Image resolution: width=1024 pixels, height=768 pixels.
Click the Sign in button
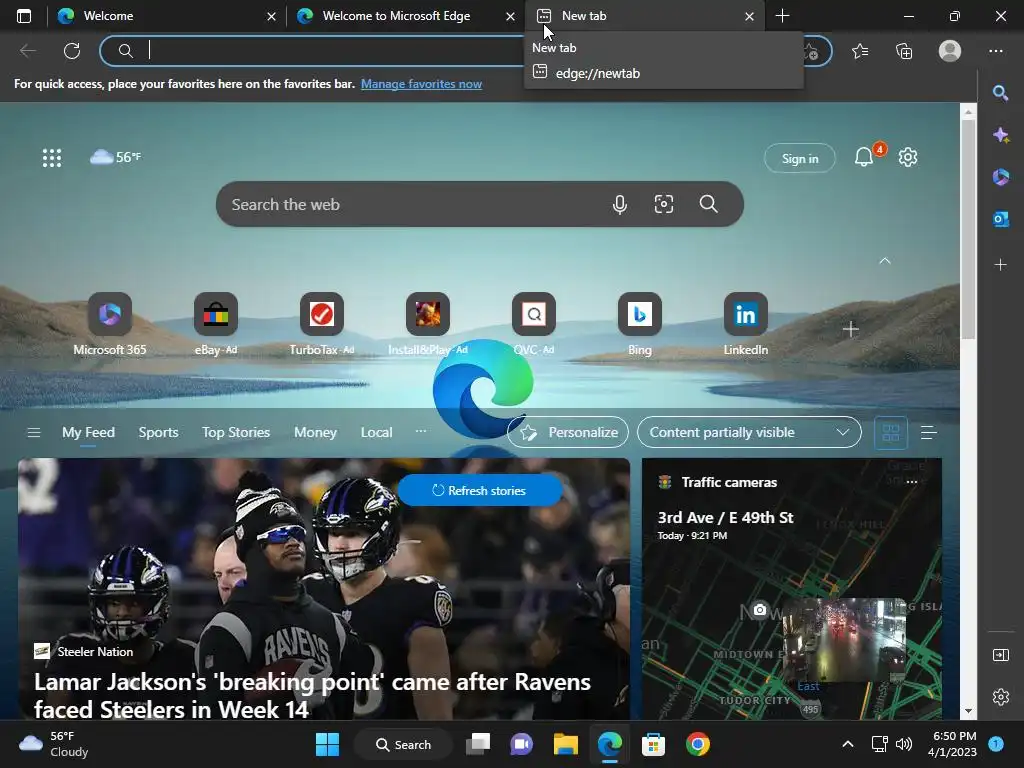pyautogui.click(x=800, y=159)
